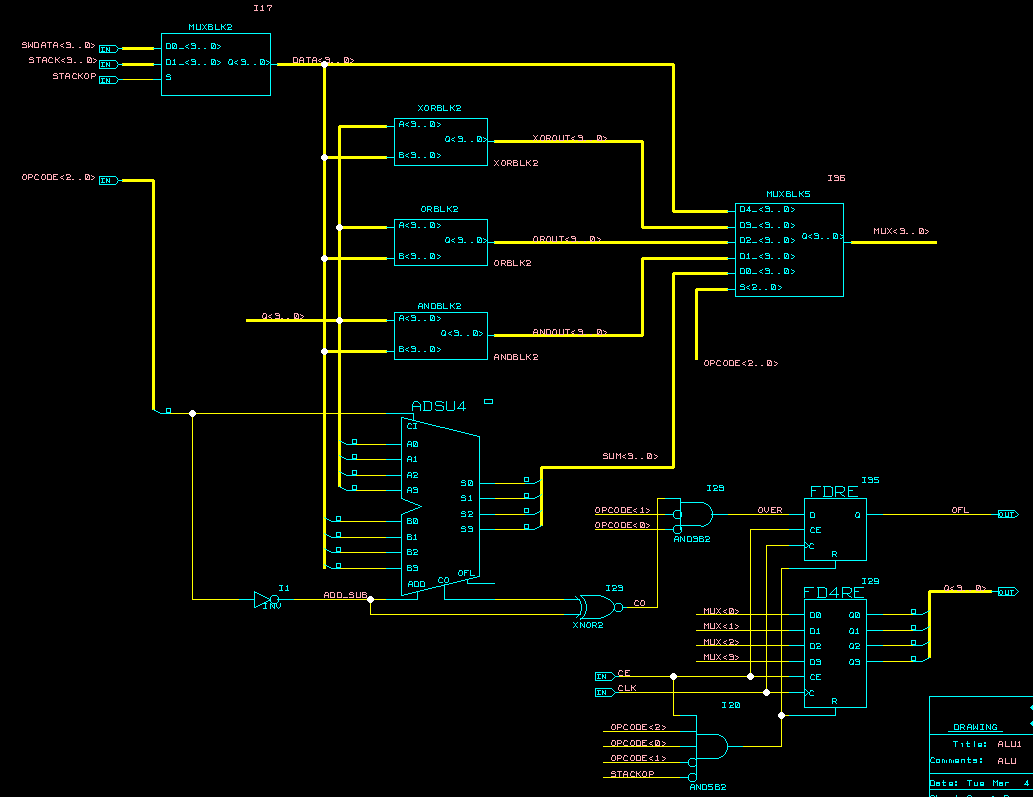This screenshot has width=1033, height=797.
Task: Click the XOROUT<3..0> bus label
Action: 570,138
